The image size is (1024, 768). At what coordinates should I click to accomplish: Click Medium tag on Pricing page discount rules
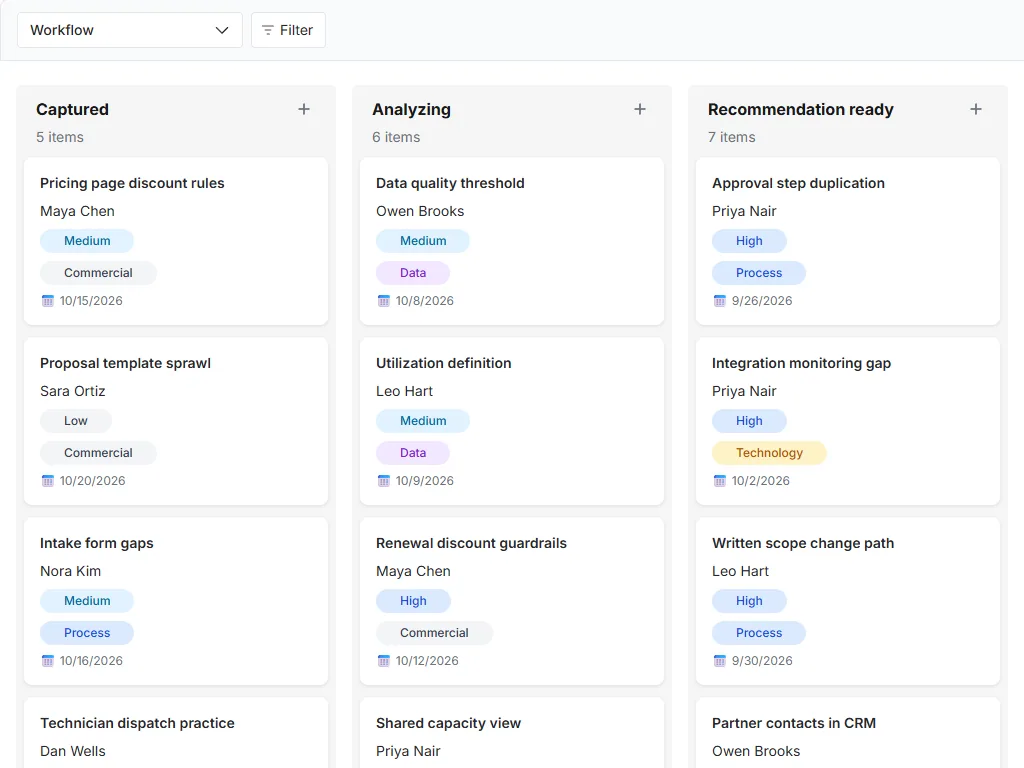click(87, 241)
